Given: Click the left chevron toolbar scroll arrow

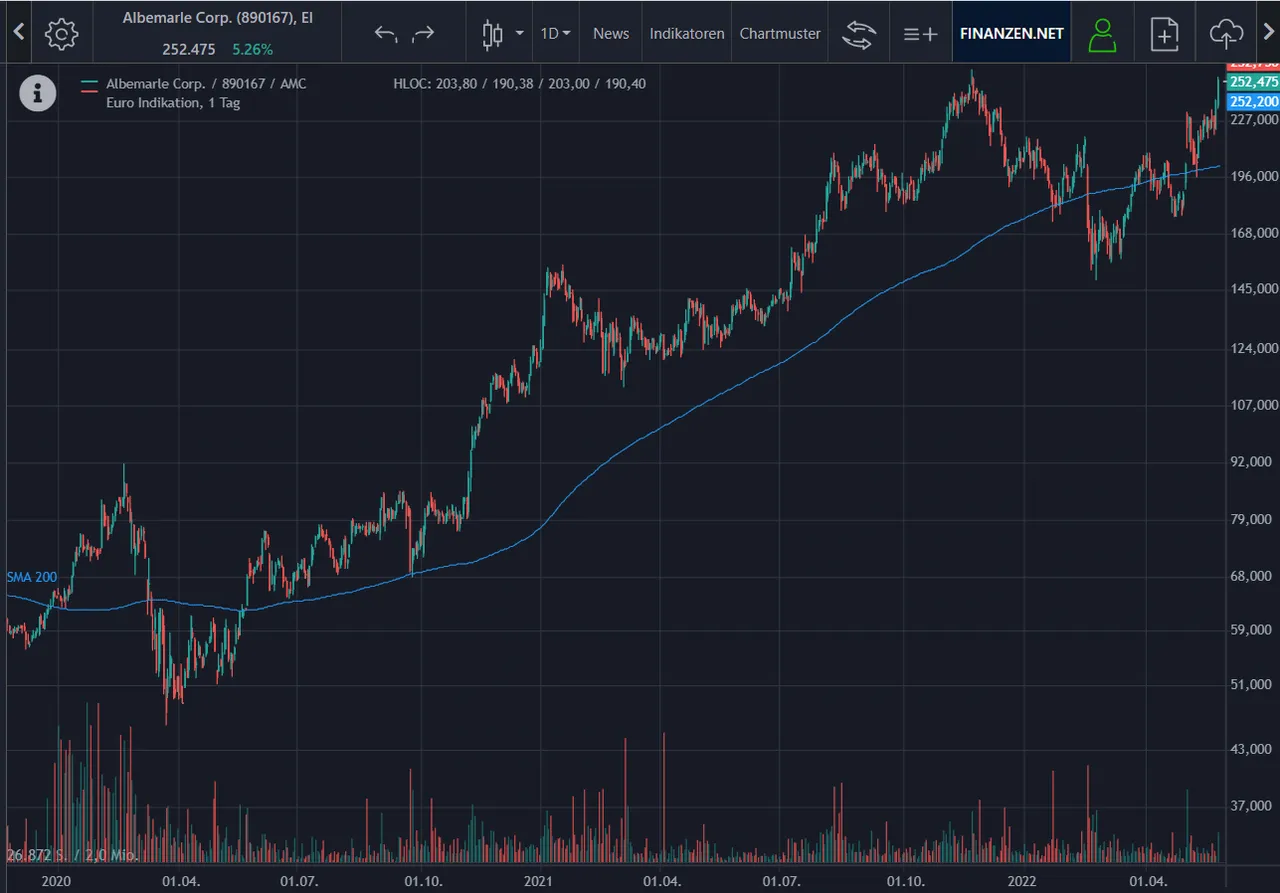Looking at the screenshot, I should (17, 32).
